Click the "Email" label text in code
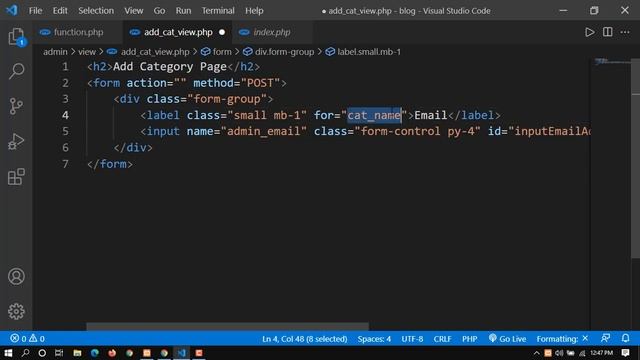This screenshot has width=640, height=360. (431, 115)
